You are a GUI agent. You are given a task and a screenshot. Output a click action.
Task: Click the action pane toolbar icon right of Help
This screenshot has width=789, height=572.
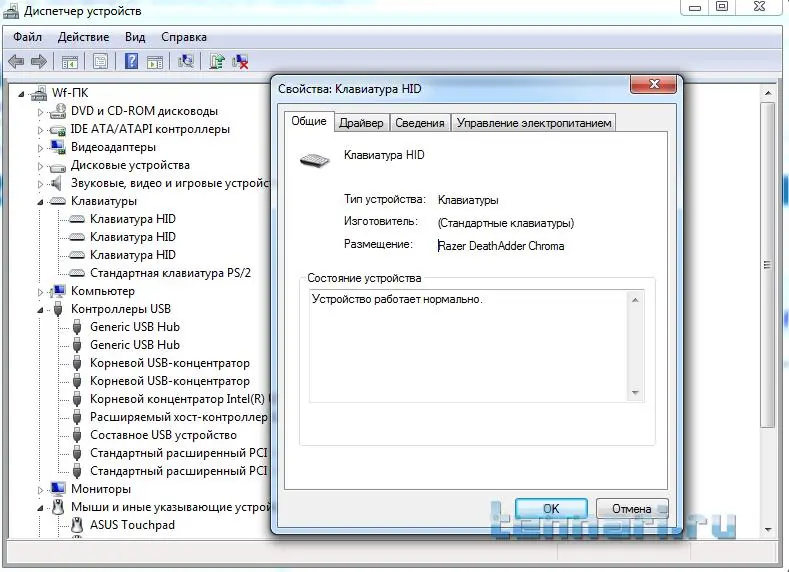click(154, 62)
